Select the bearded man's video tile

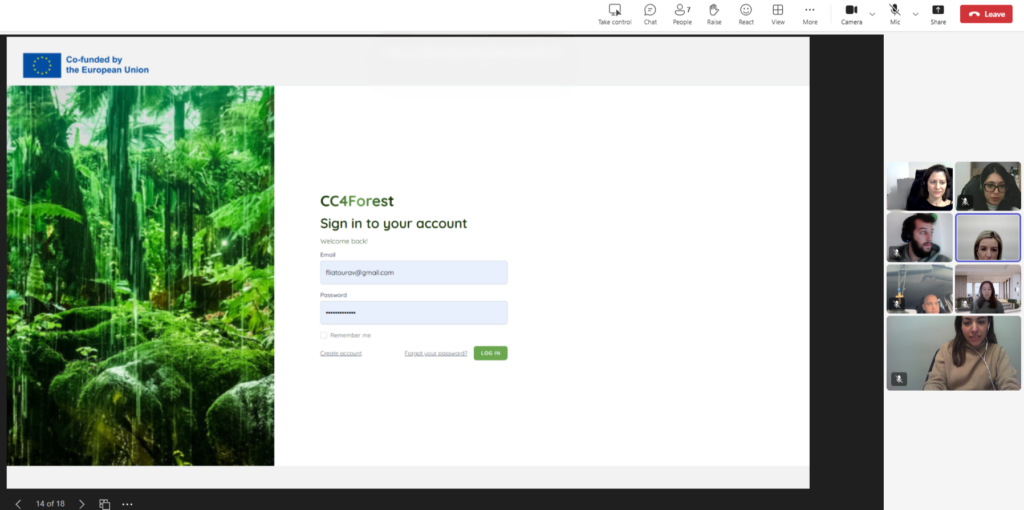click(x=920, y=237)
